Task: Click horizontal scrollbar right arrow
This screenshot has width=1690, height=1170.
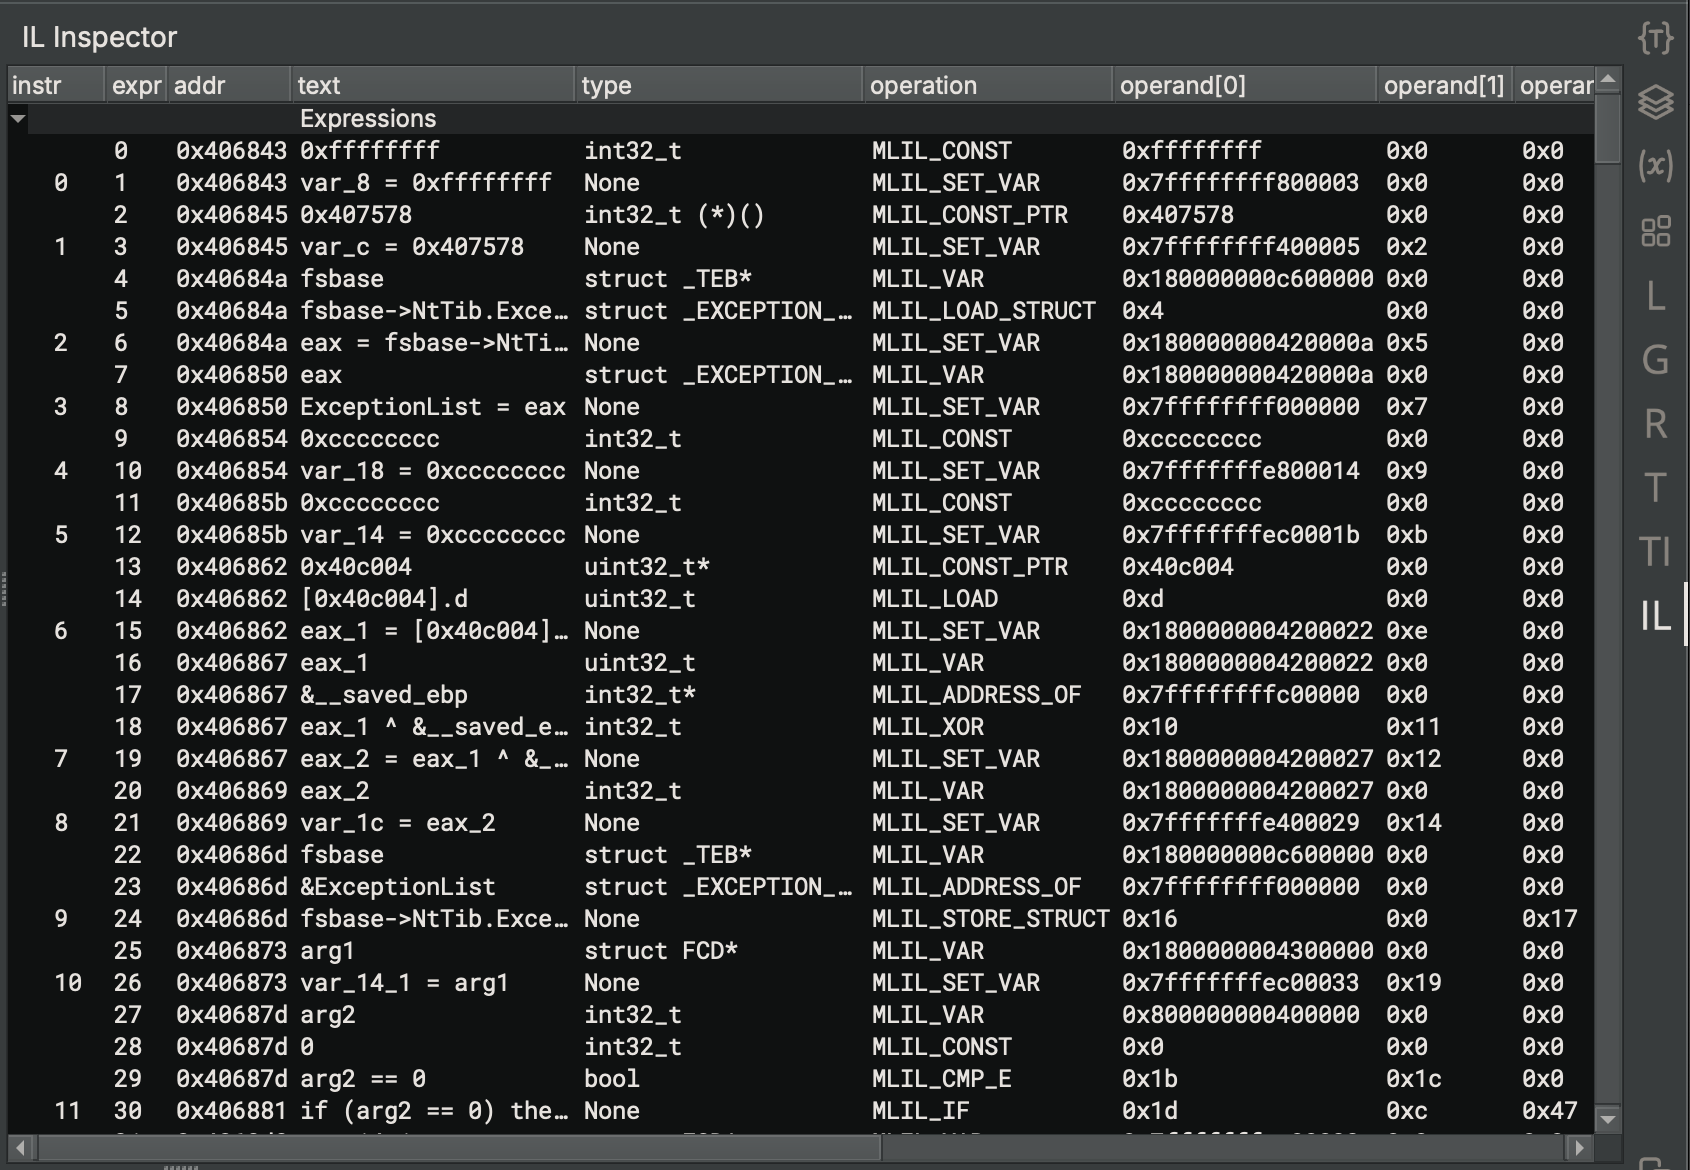Action: pos(1580,1148)
